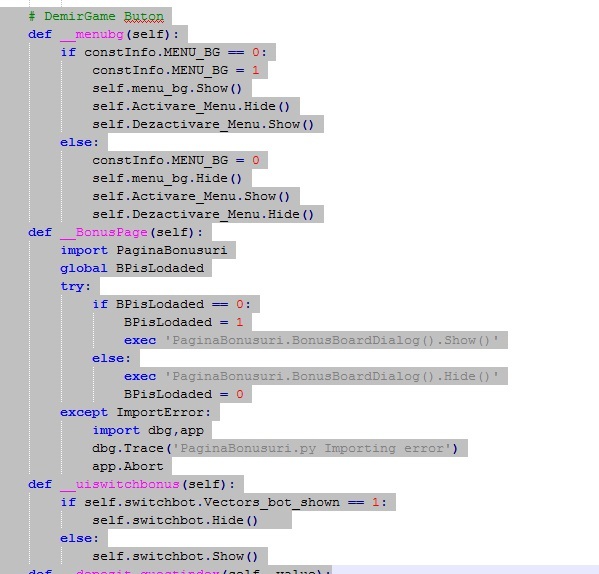
Task: Click the try keyword
Action: [x=75, y=286]
